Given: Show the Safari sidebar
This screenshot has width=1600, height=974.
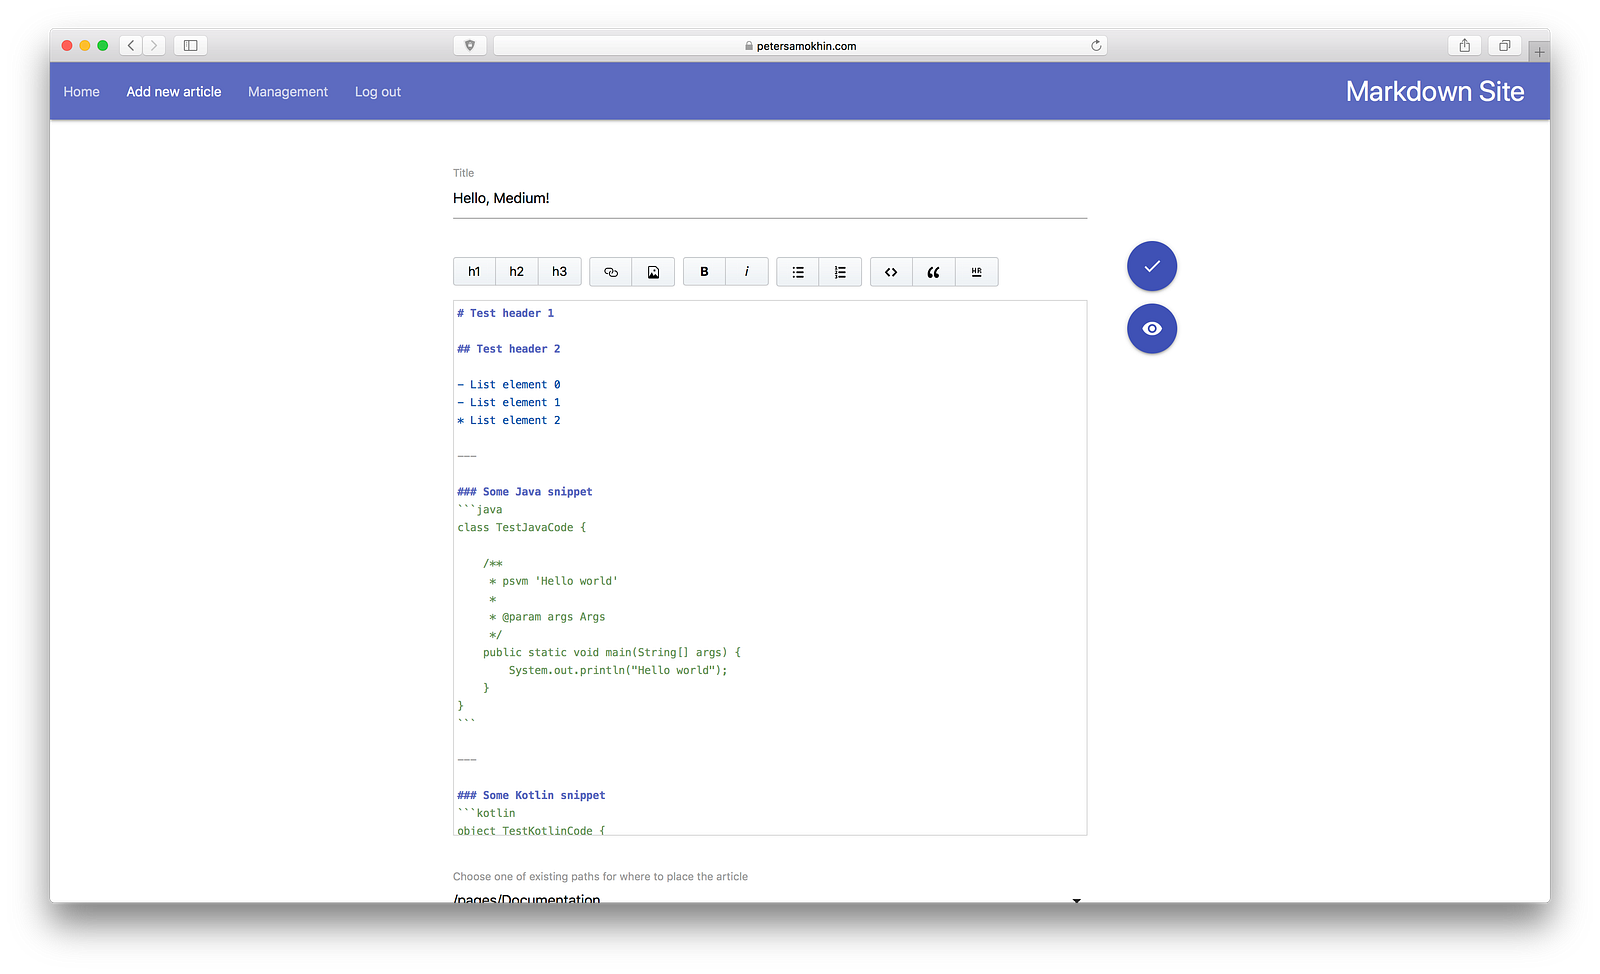Looking at the screenshot, I should point(190,45).
